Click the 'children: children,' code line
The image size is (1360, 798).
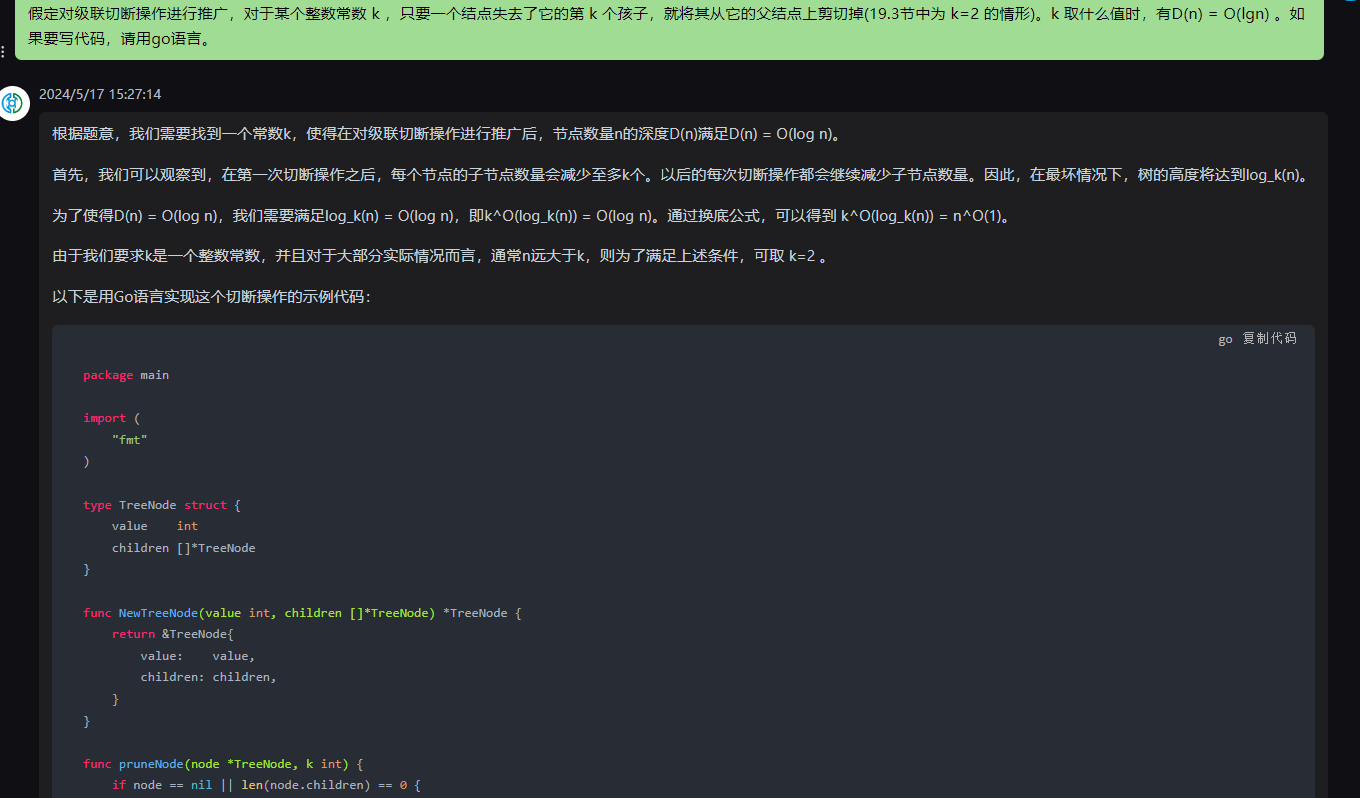pos(208,677)
